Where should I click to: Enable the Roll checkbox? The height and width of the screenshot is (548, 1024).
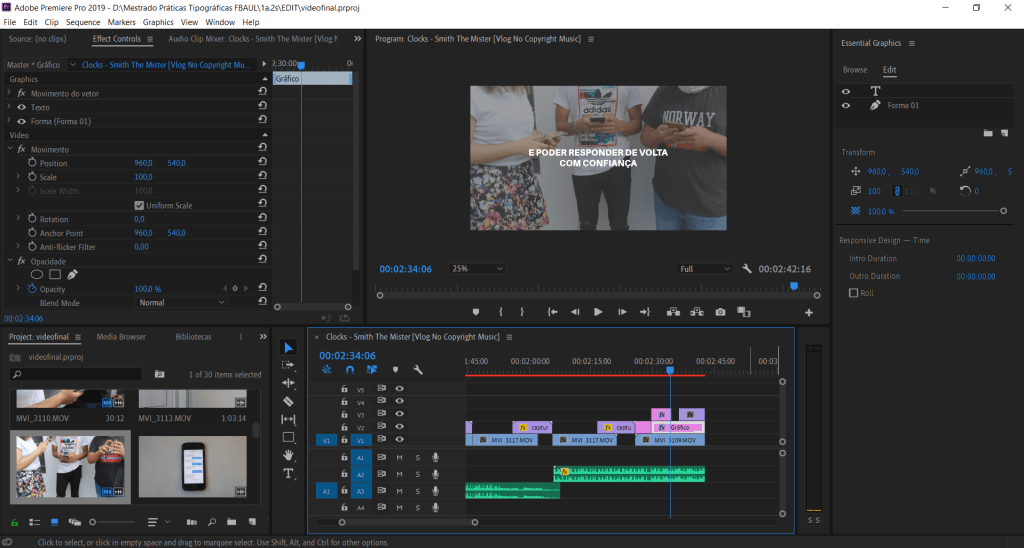853,293
